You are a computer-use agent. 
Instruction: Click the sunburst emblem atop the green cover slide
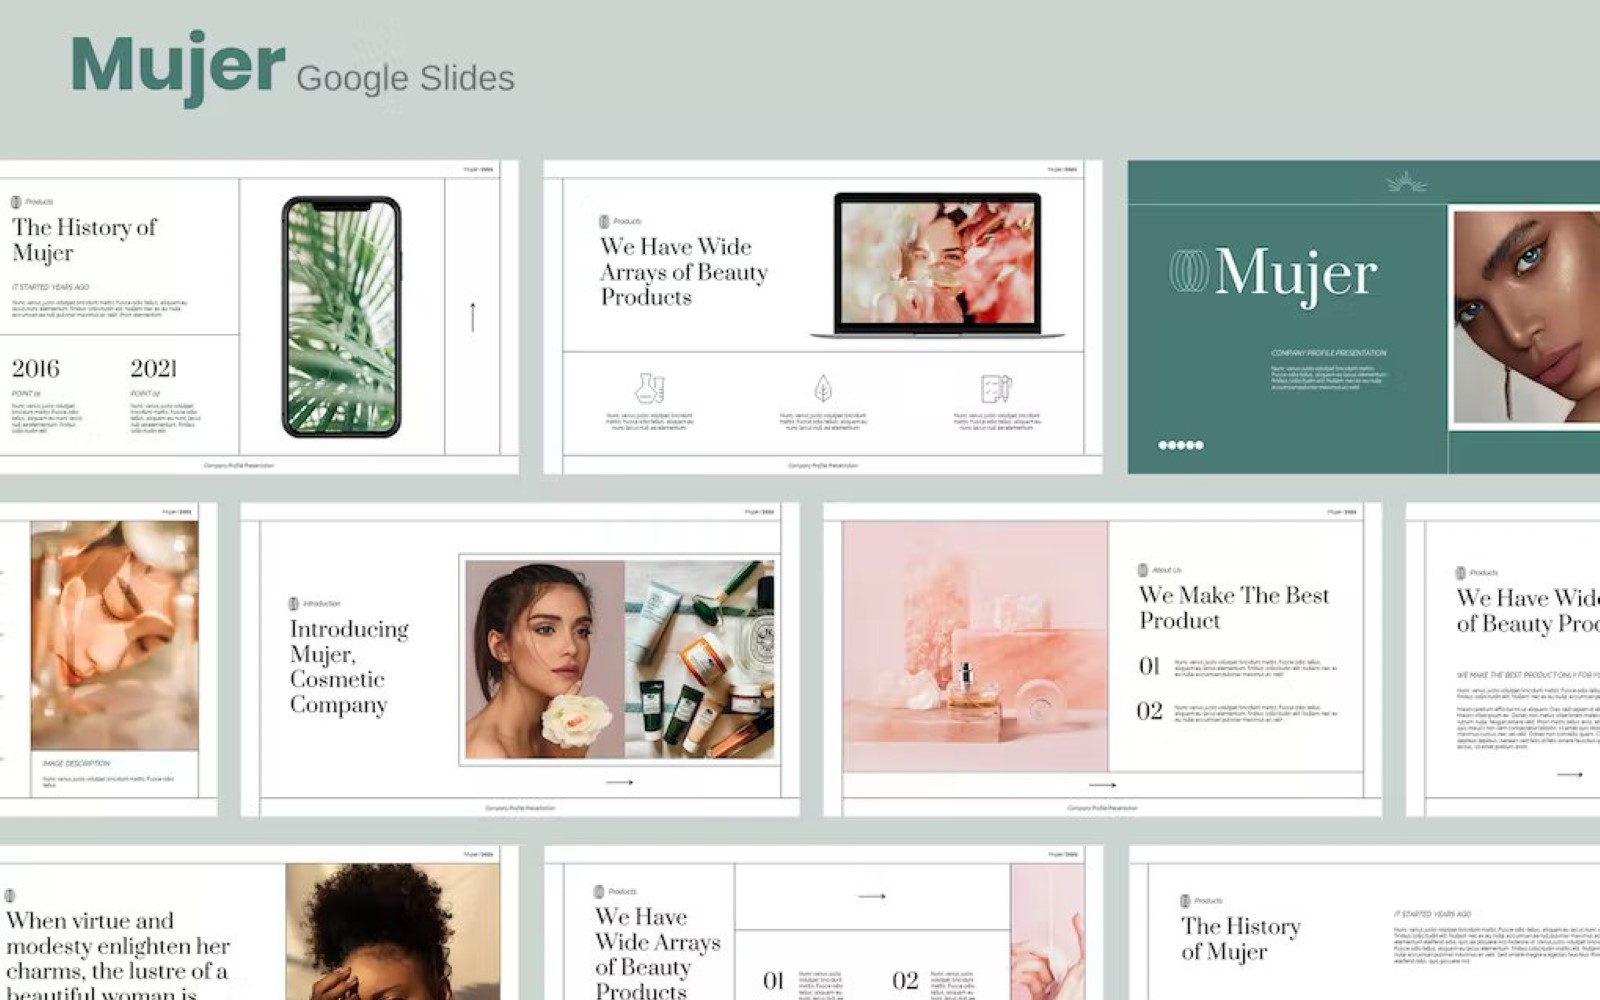coord(1406,182)
